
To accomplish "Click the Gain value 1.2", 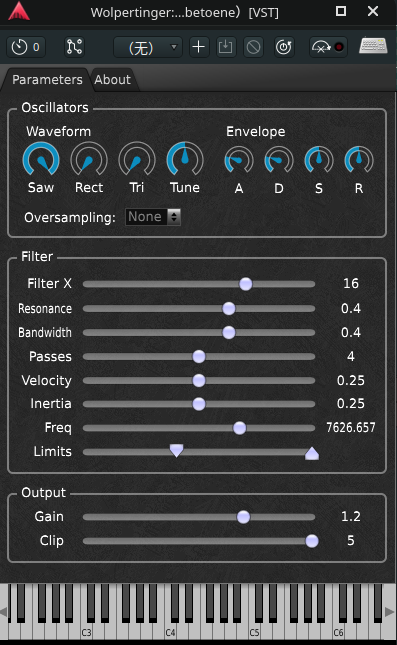I will pyautogui.click(x=351, y=517).
